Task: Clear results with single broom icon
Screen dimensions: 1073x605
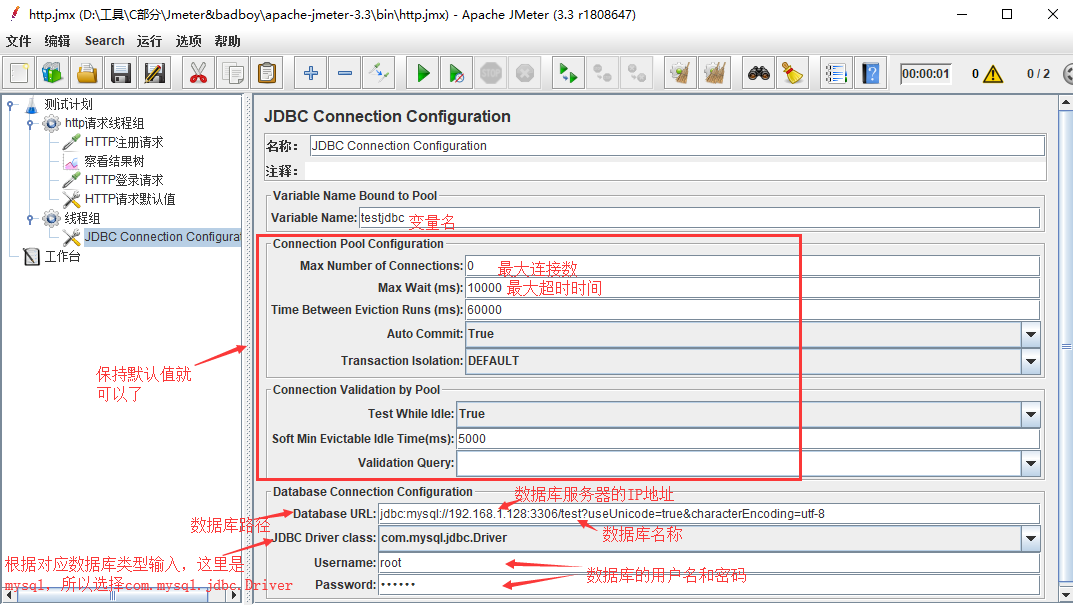Action: pyautogui.click(x=680, y=73)
